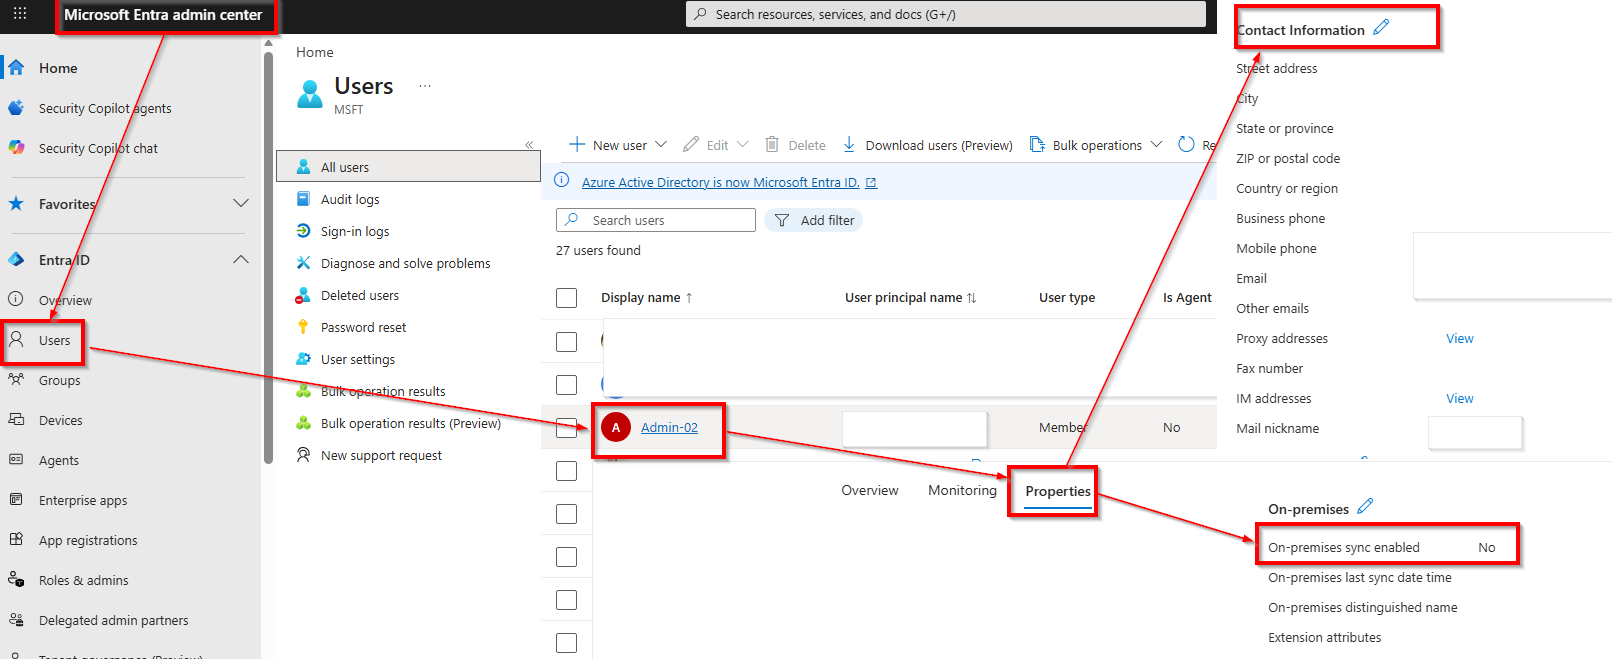
Task: Click the Enterprise apps icon
Action: point(17,500)
